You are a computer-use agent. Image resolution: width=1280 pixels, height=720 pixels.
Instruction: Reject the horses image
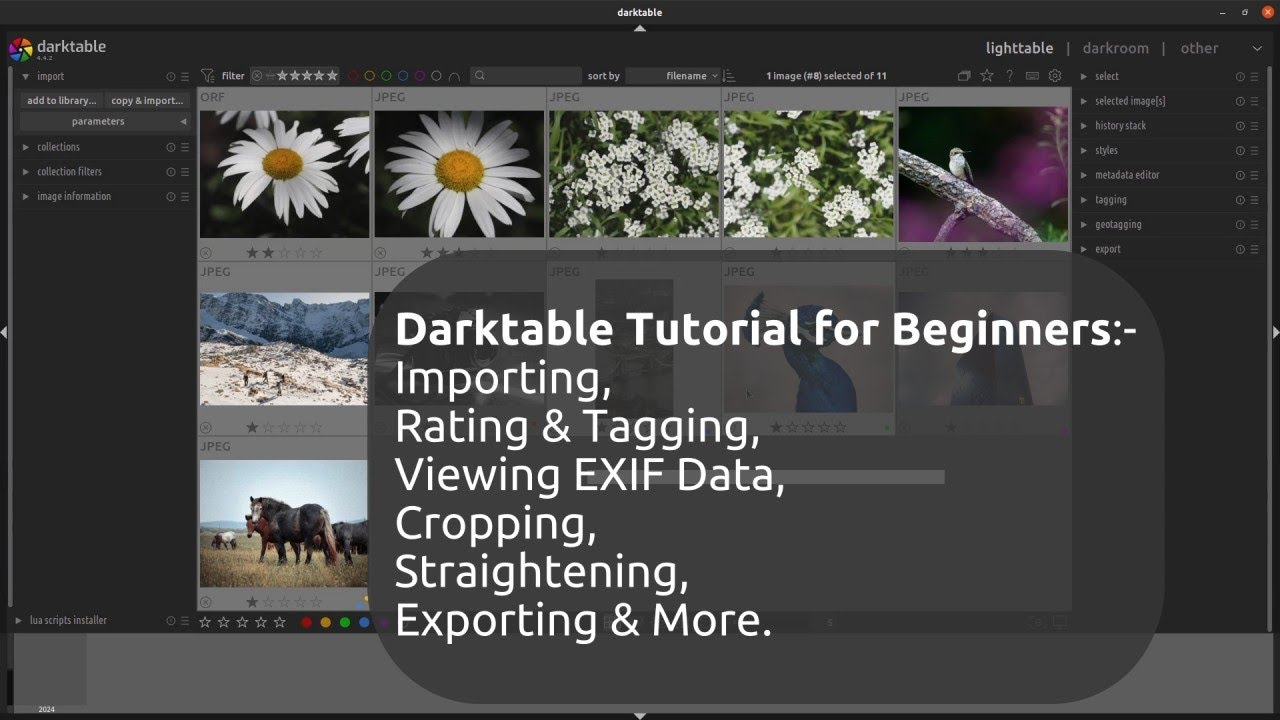[x=206, y=602]
